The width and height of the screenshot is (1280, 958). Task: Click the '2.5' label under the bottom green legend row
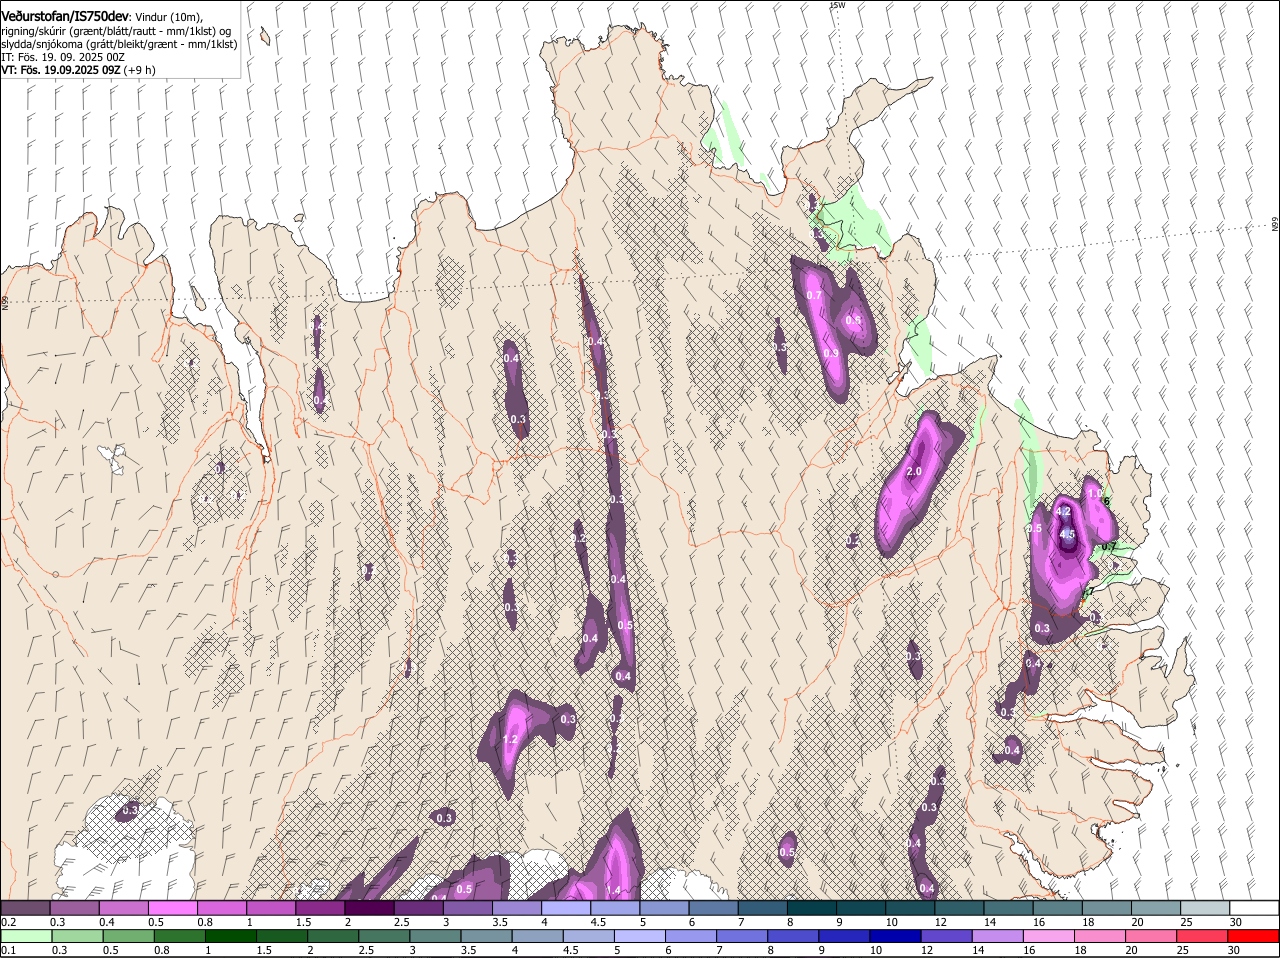coord(365,950)
